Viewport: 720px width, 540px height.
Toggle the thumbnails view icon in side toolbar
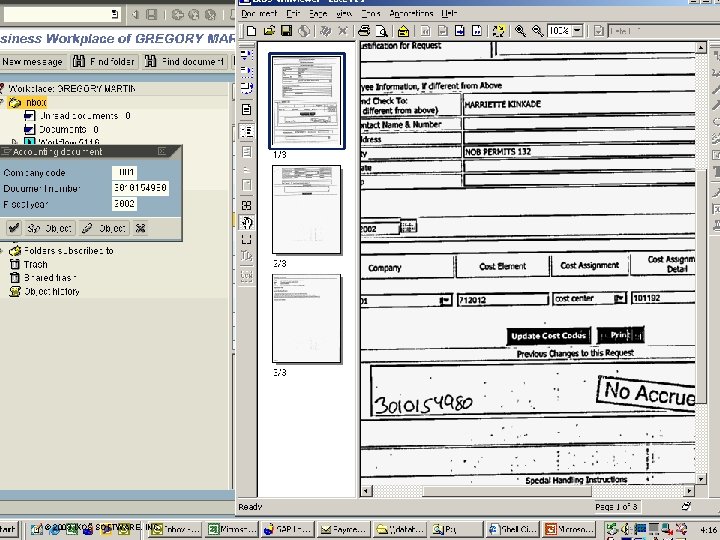tap(247, 132)
